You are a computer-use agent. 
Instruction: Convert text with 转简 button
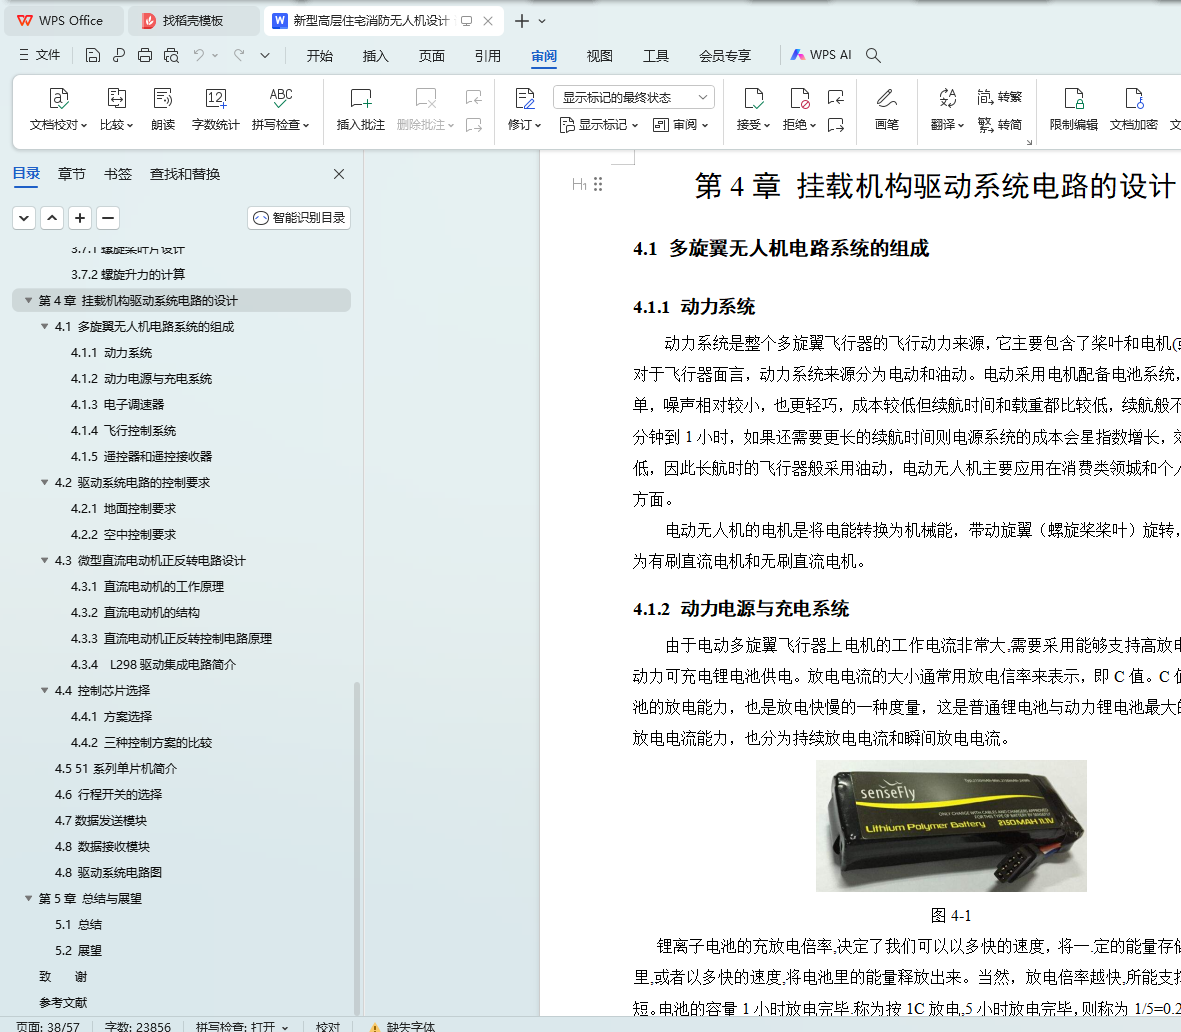(x=999, y=124)
